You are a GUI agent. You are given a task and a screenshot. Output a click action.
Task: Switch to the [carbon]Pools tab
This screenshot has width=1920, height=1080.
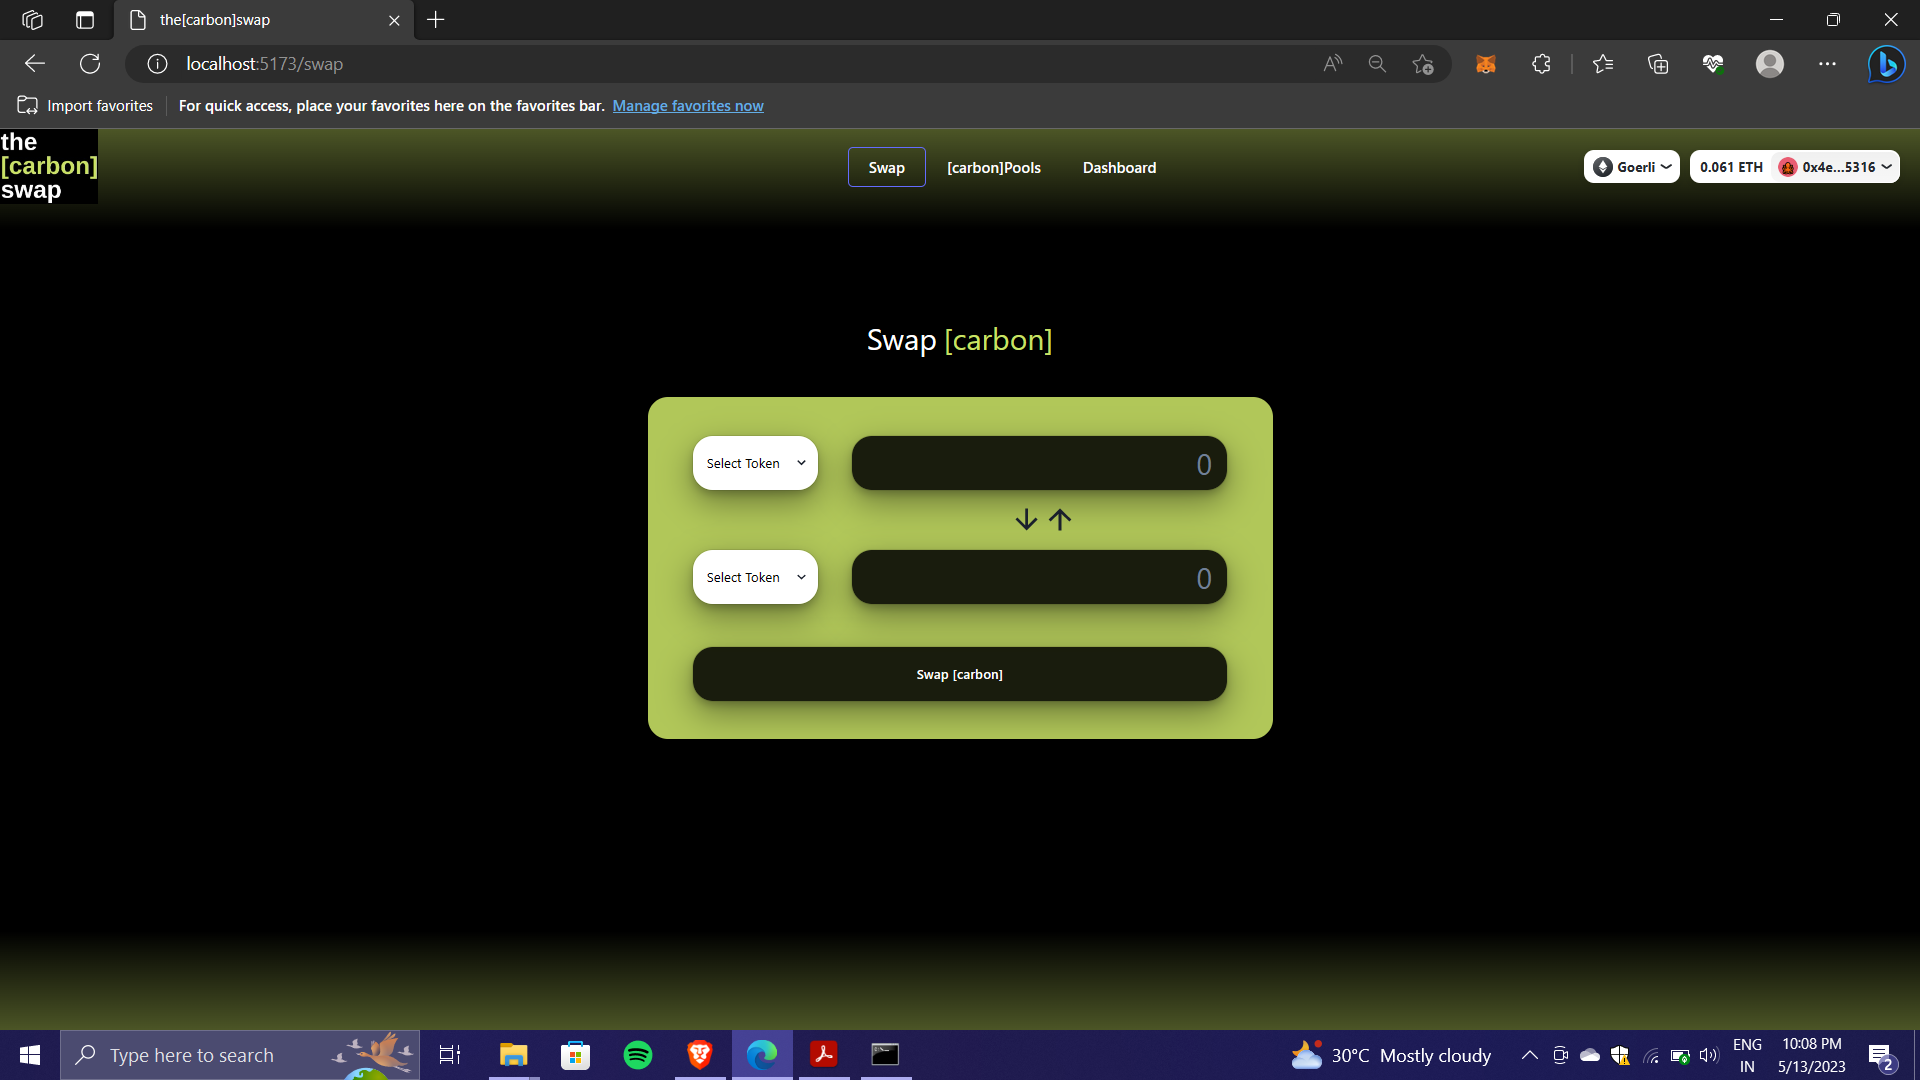(x=994, y=167)
